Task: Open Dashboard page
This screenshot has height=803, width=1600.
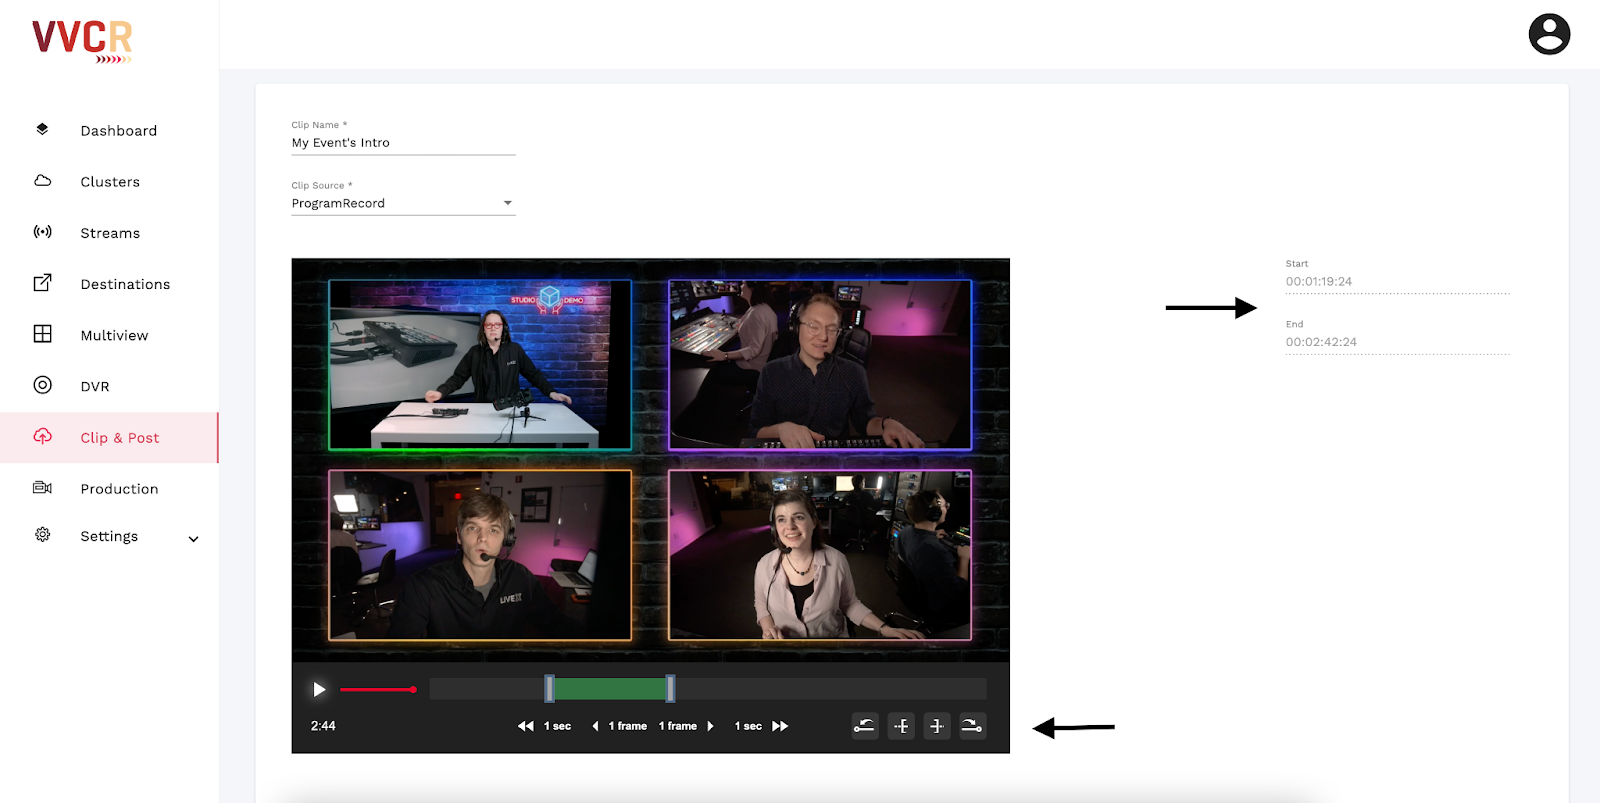Action: (119, 130)
